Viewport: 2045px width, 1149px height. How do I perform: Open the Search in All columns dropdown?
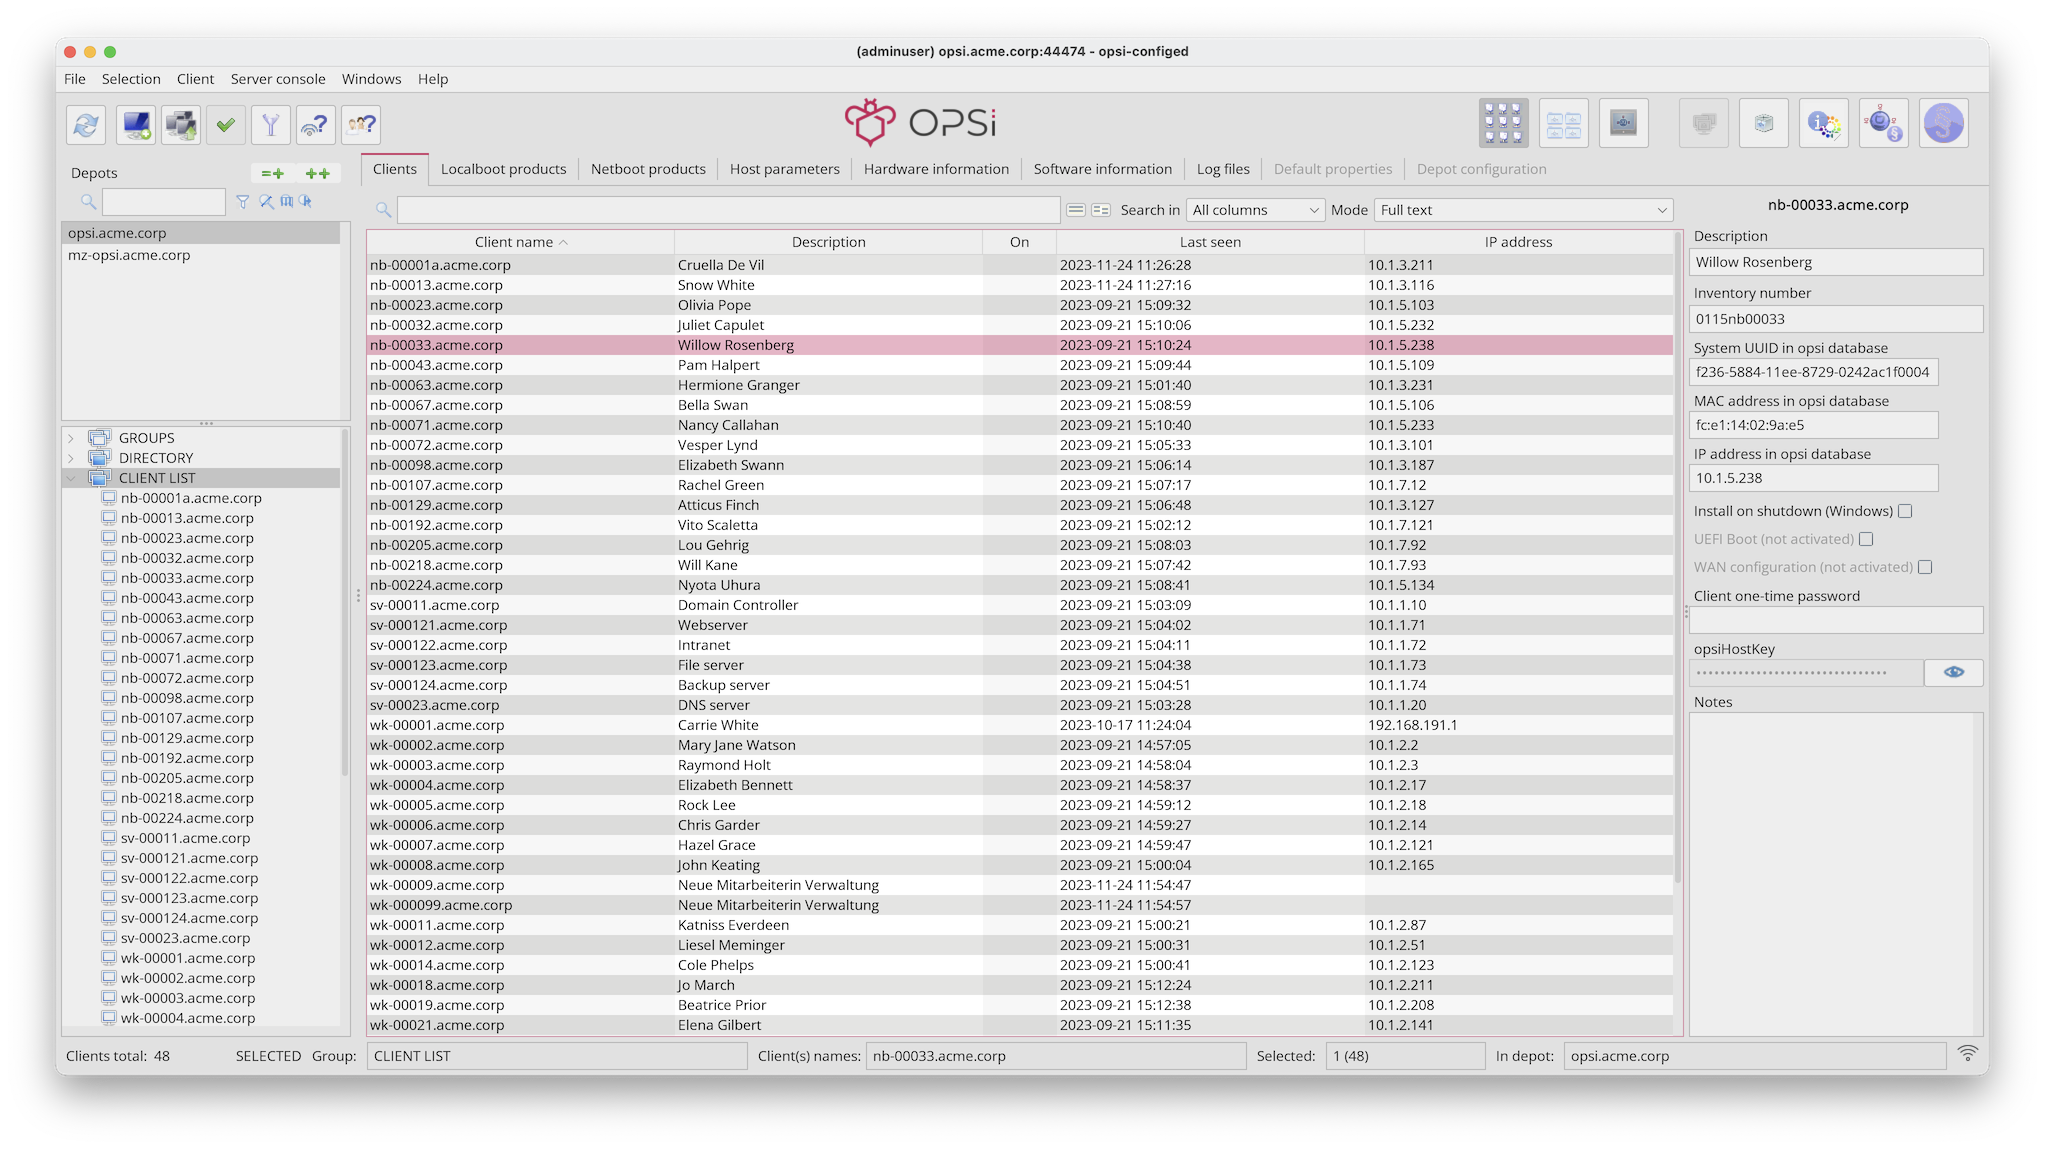[x=1256, y=210]
